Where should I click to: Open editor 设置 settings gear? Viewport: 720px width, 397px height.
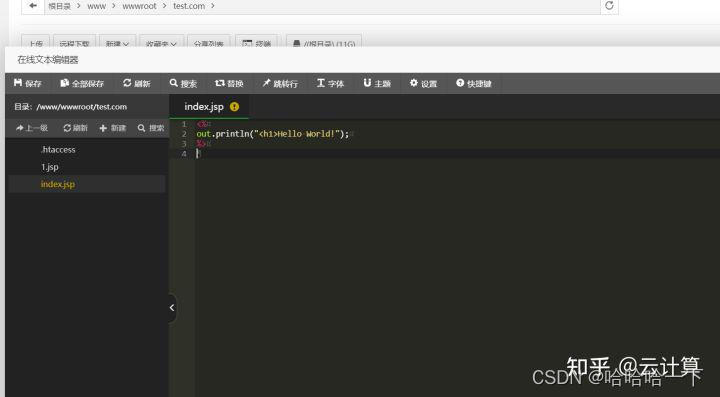click(x=423, y=83)
